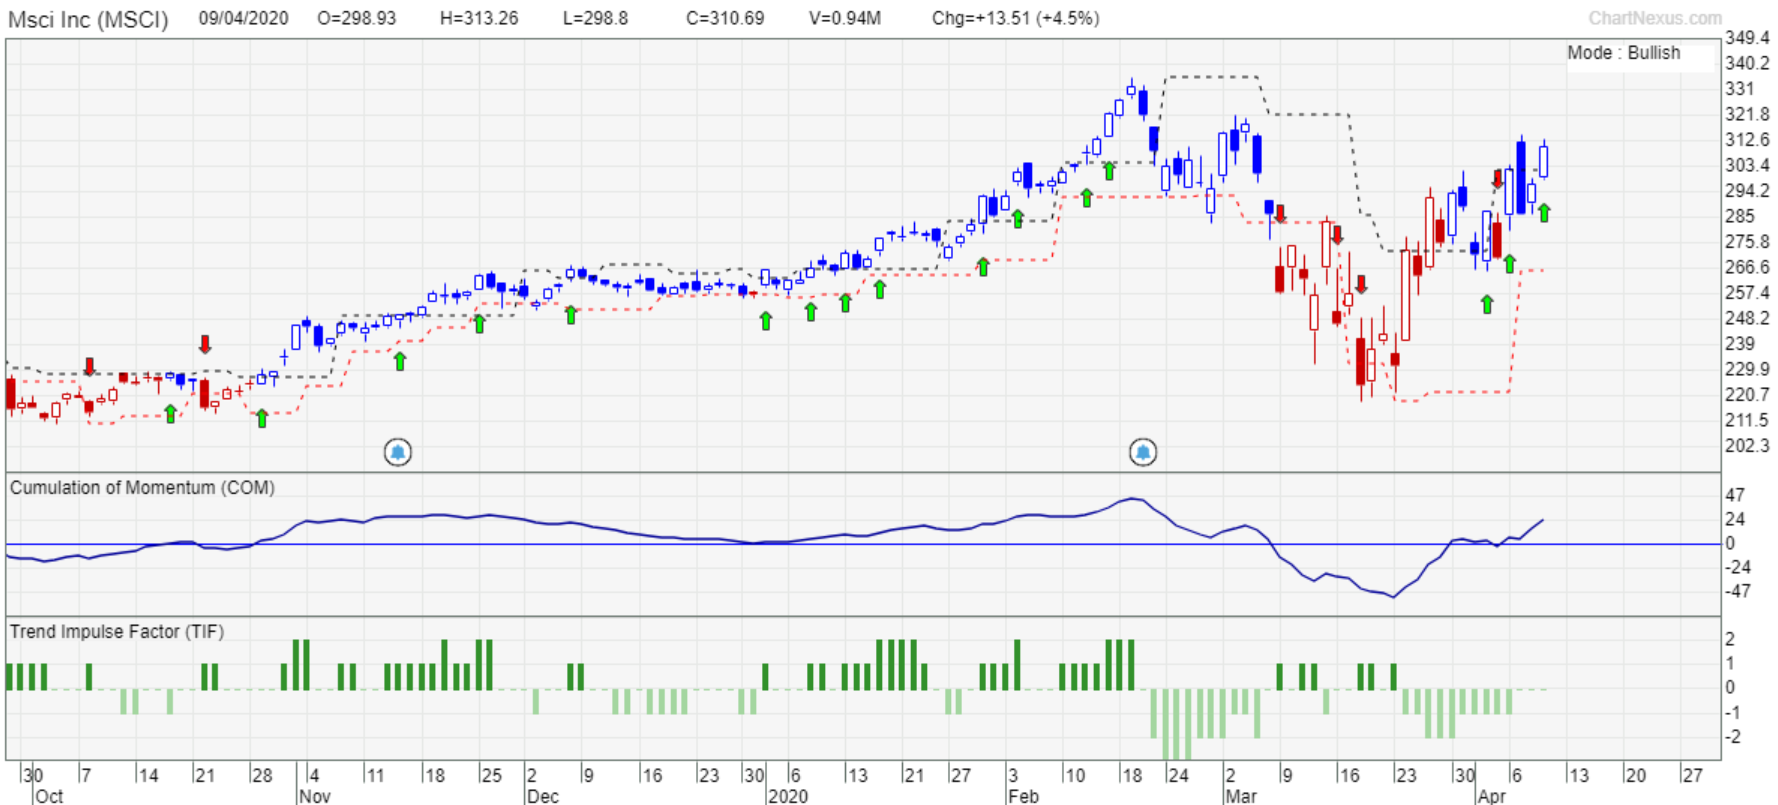Image resolution: width=1778 pixels, height=805 pixels.
Task: Click the -24 label on COM axis
Action: (x=1738, y=567)
